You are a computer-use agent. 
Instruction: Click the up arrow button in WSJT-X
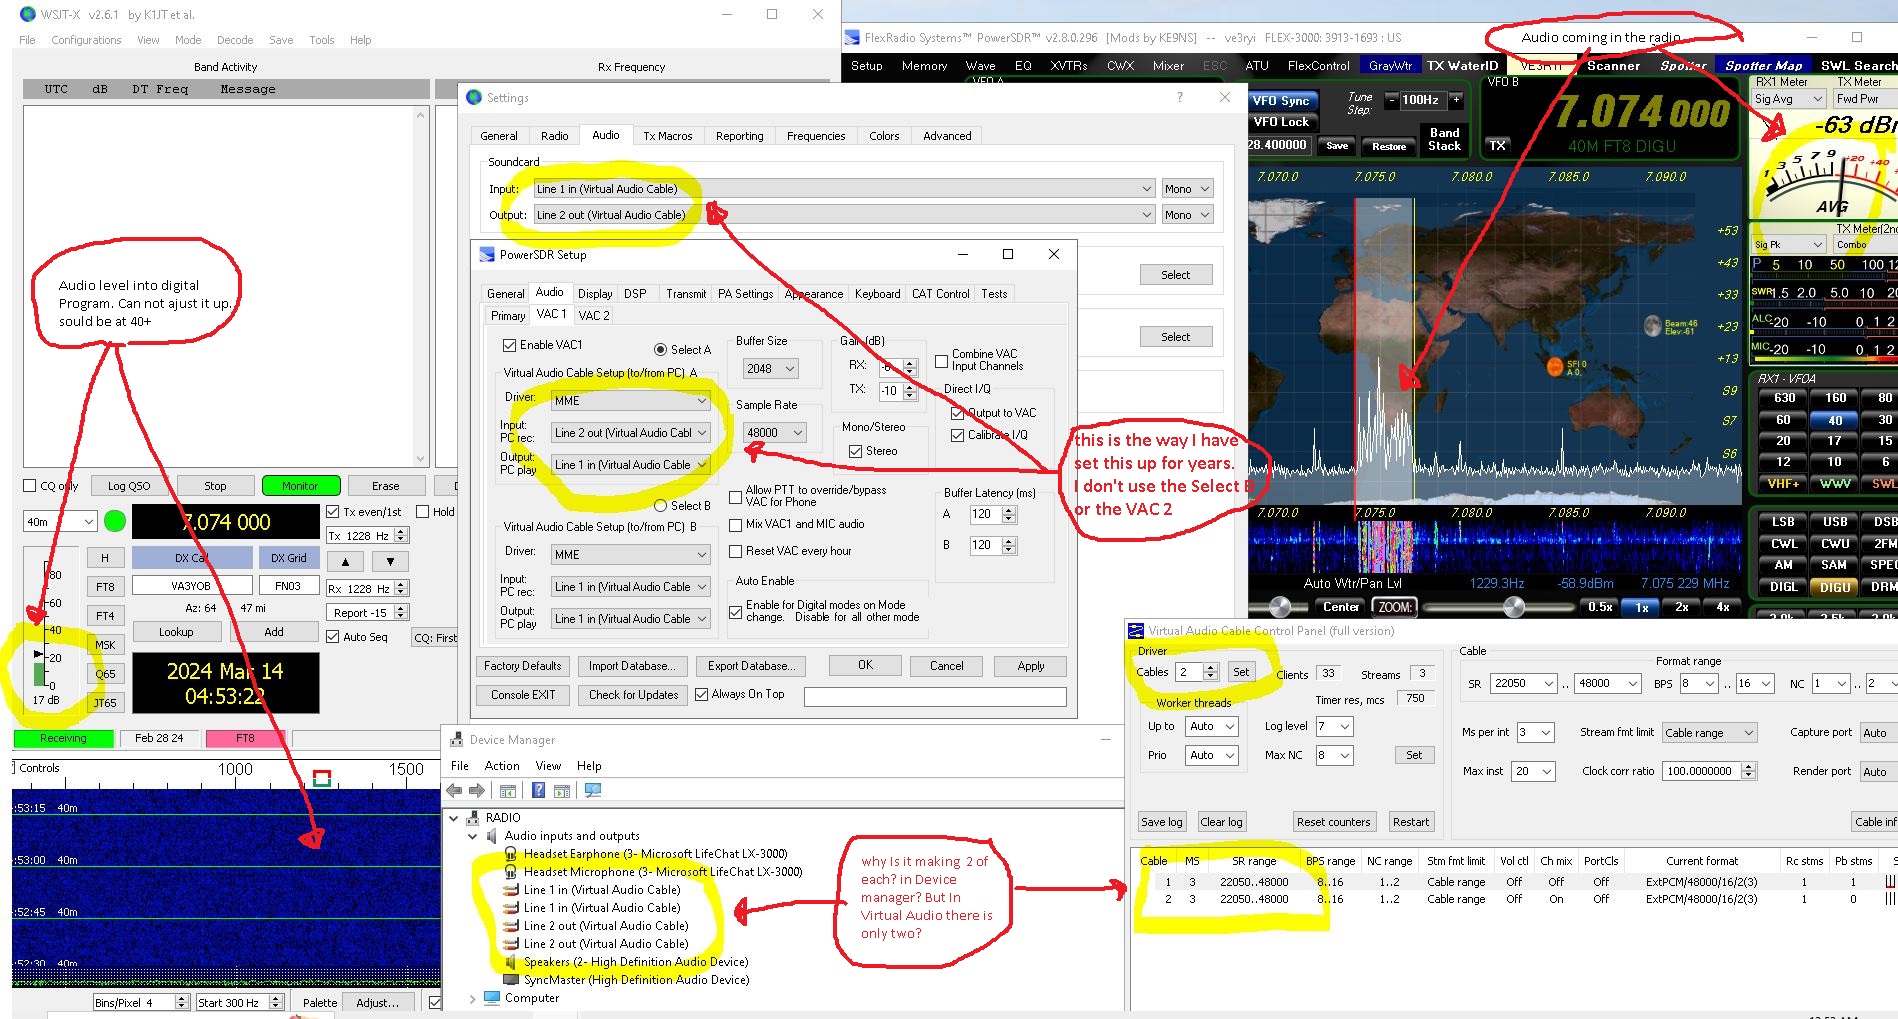tap(346, 562)
